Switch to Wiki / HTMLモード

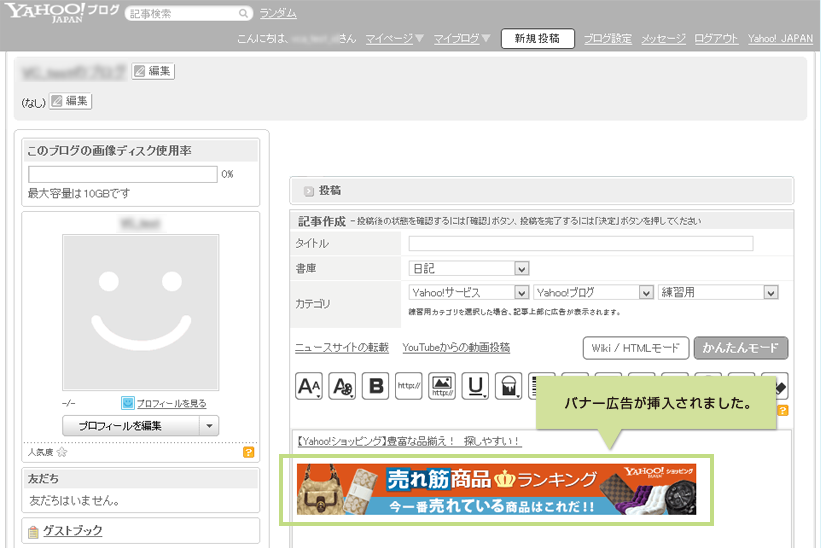[636, 348]
